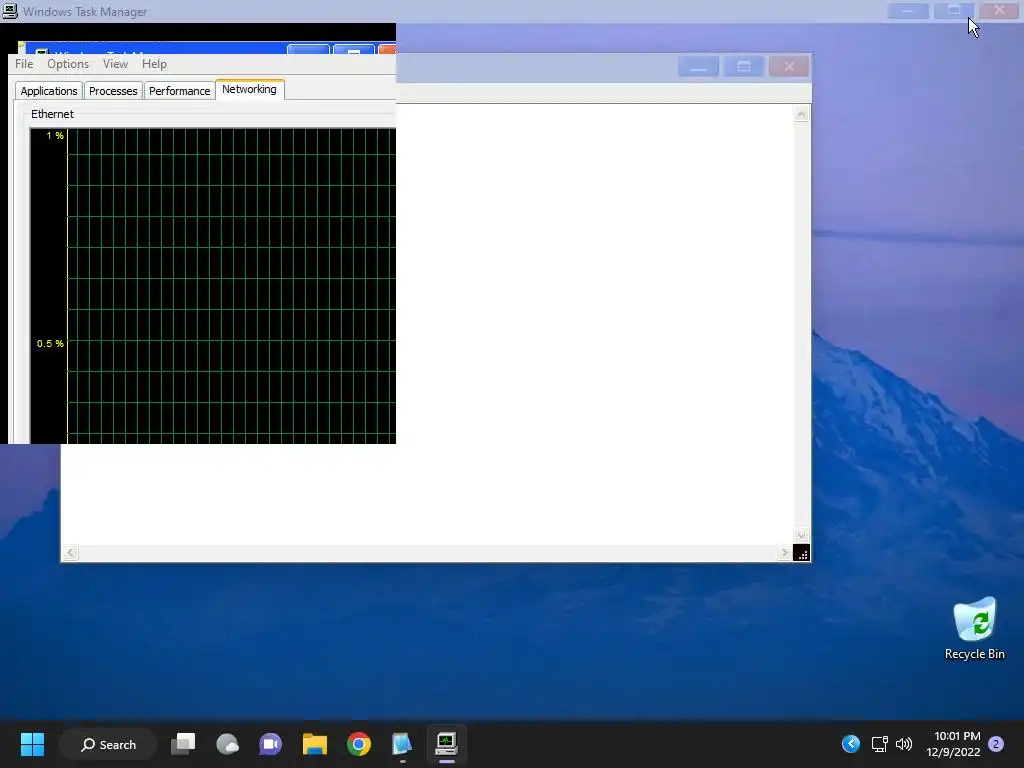Screen dimensions: 1024x768
Task: Click the background window's scroll right arrow
Action: (784, 553)
